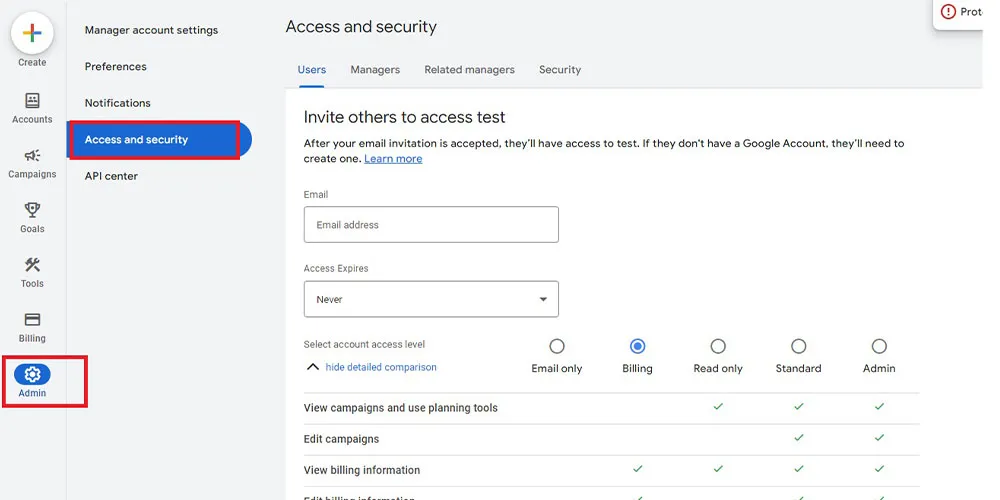The image size is (1000, 500).
Task: Choose the Admin access level radio button
Action: [x=879, y=346]
